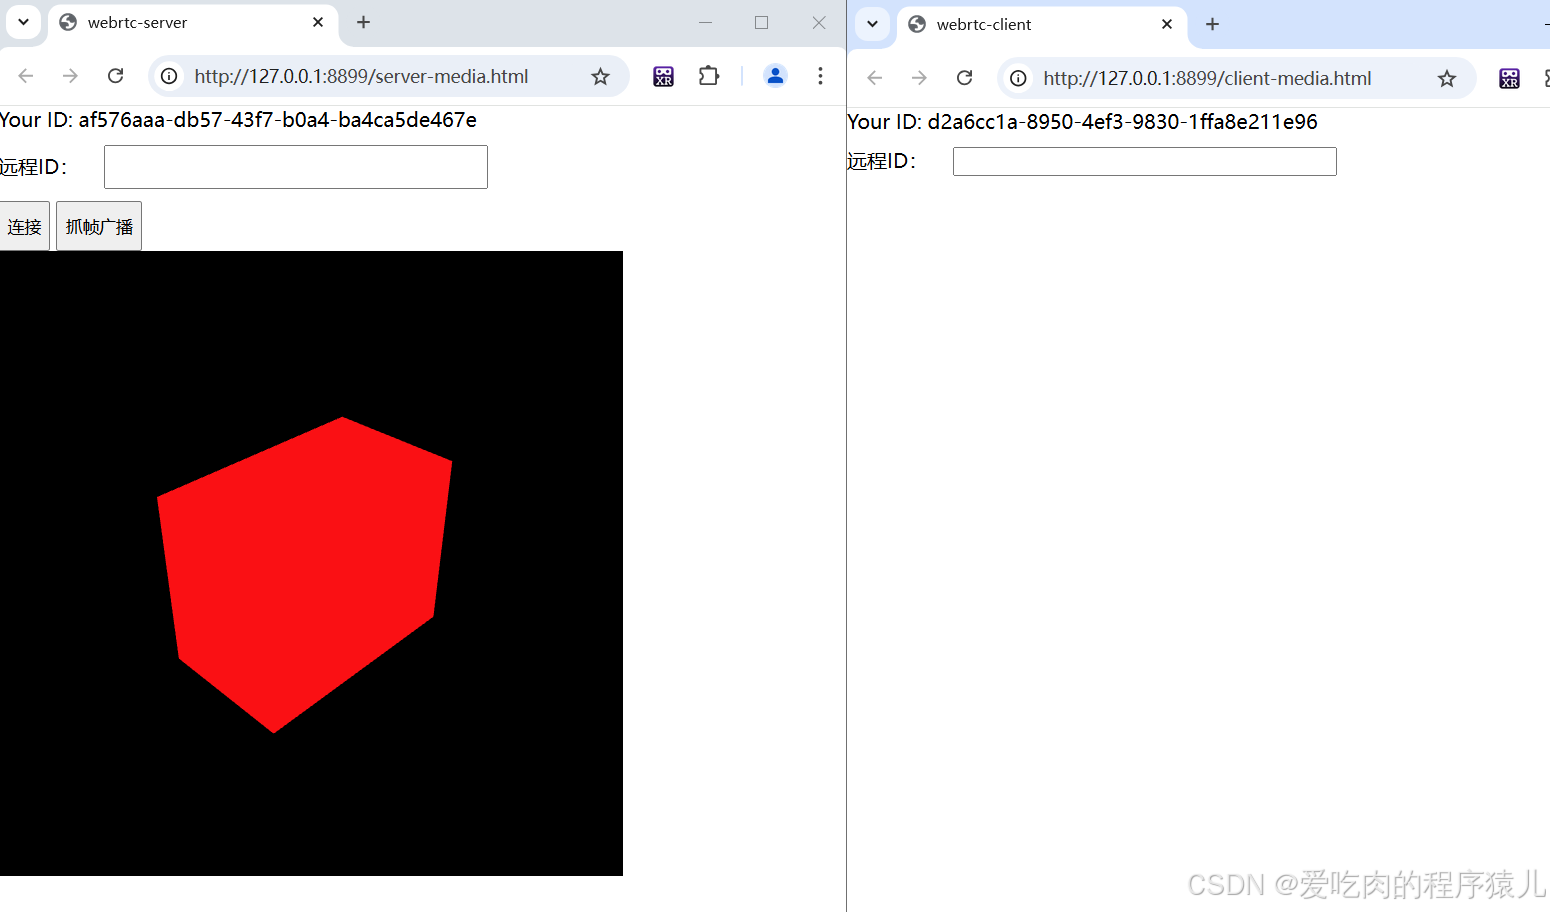
Task: Open the XR extension in the server window
Action: [x=663, y=76]
